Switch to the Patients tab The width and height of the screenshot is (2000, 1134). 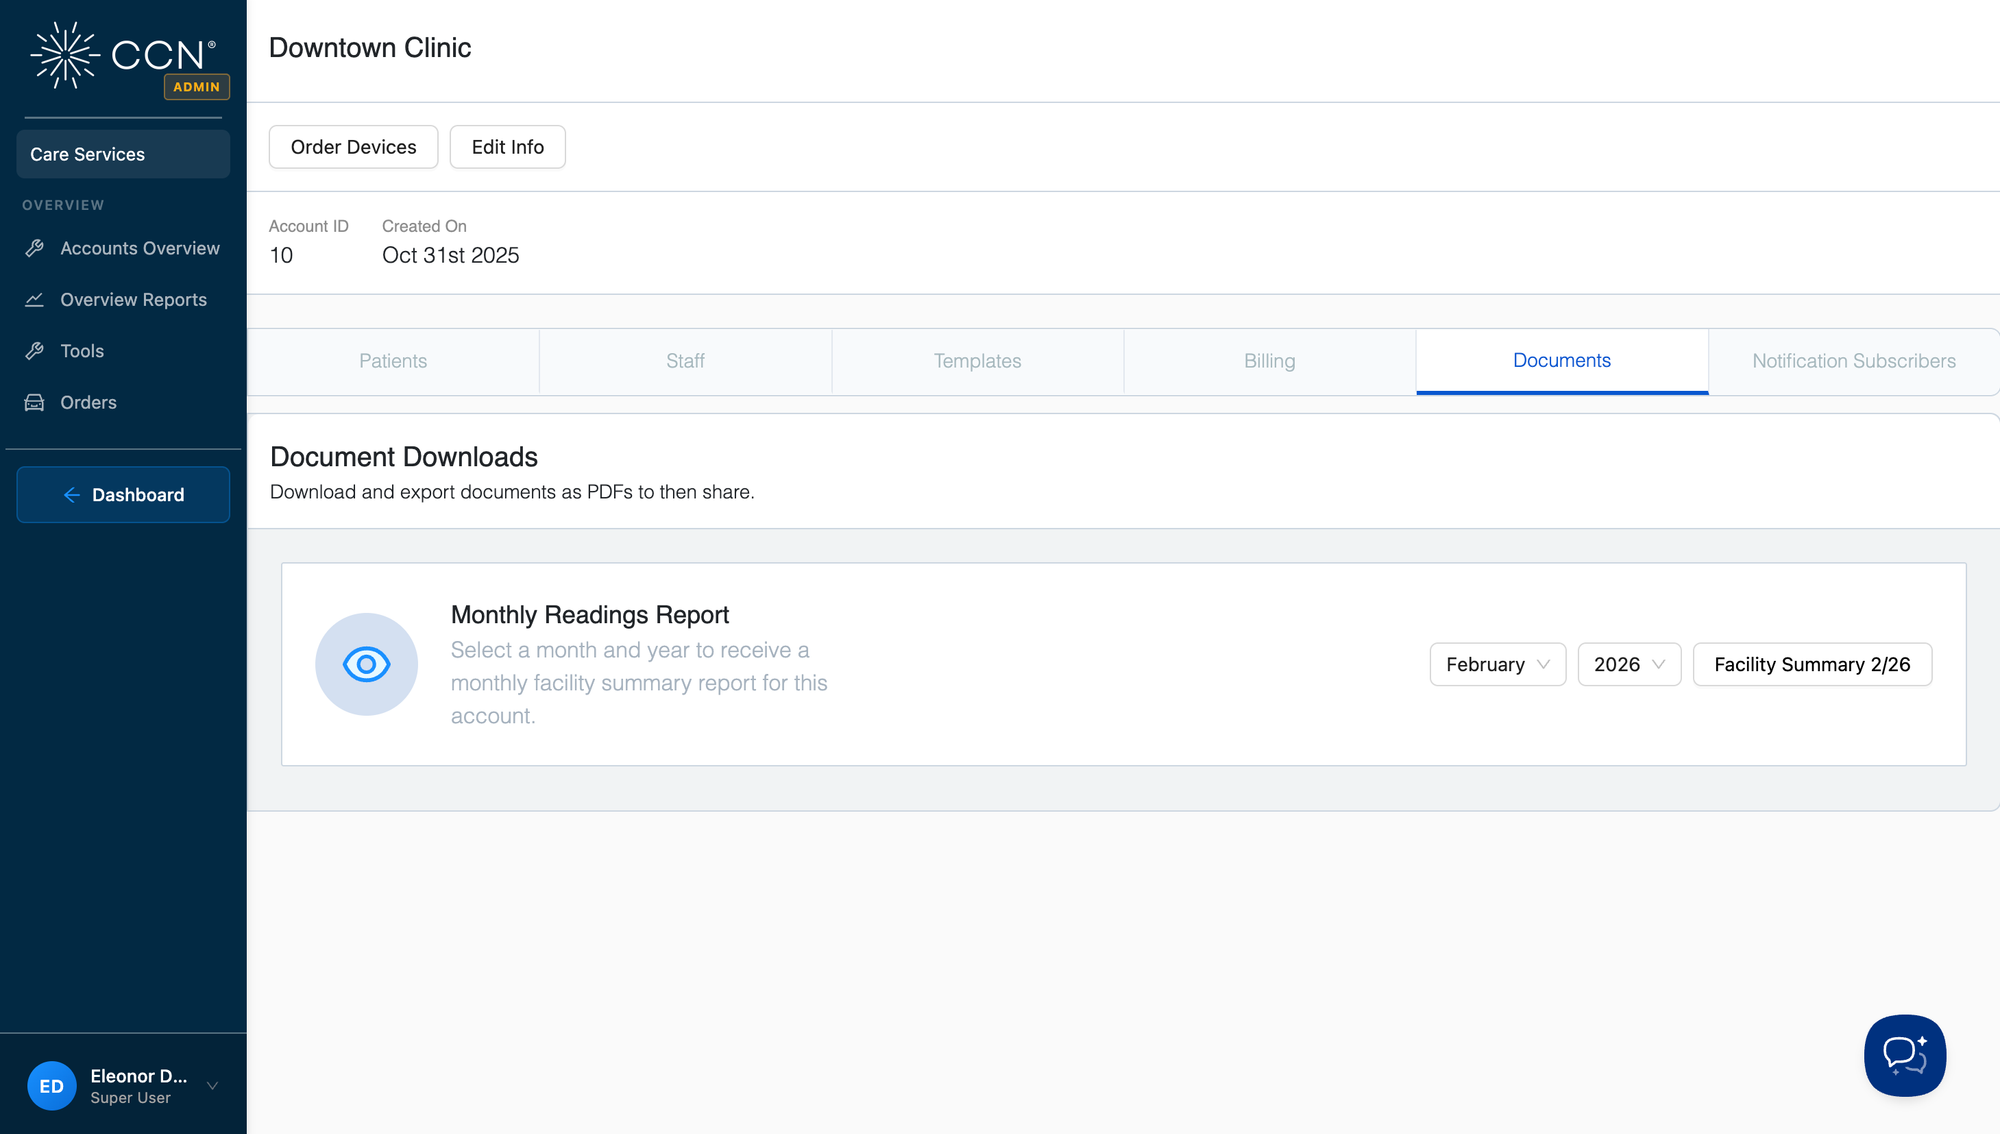point(393,361)
